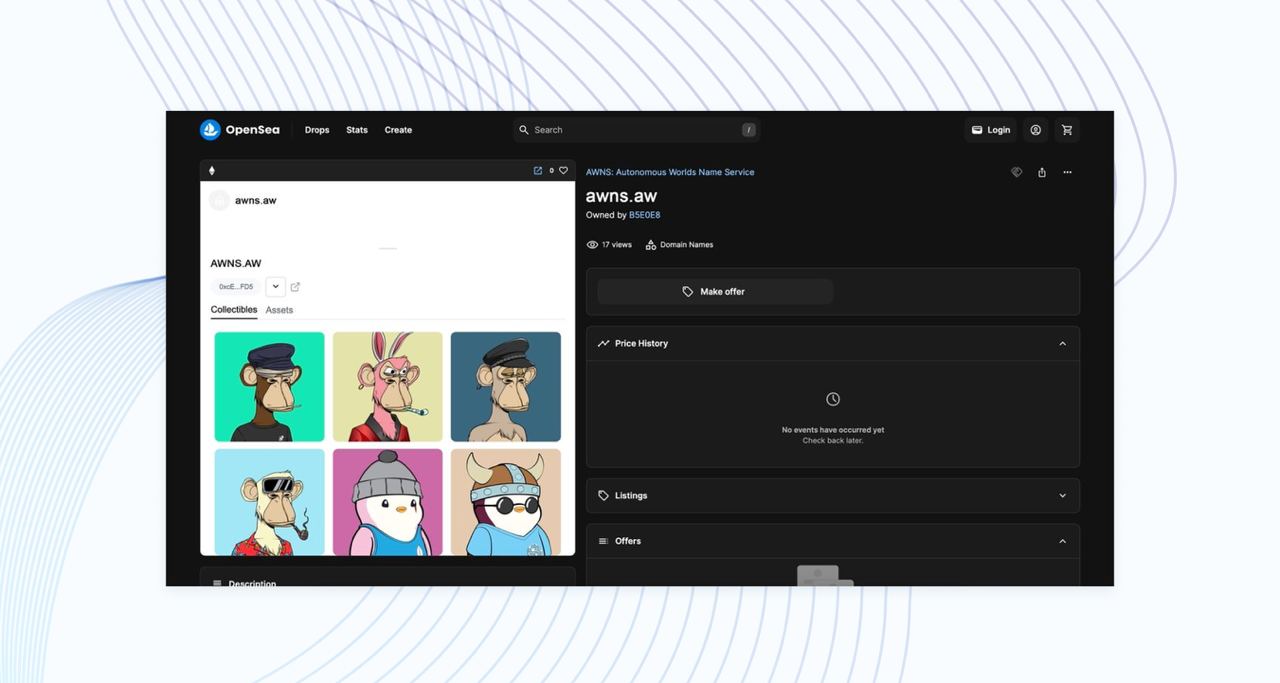Click the Listings tag icon
This screenshot has height=683, width=1280.
point(603,496)
